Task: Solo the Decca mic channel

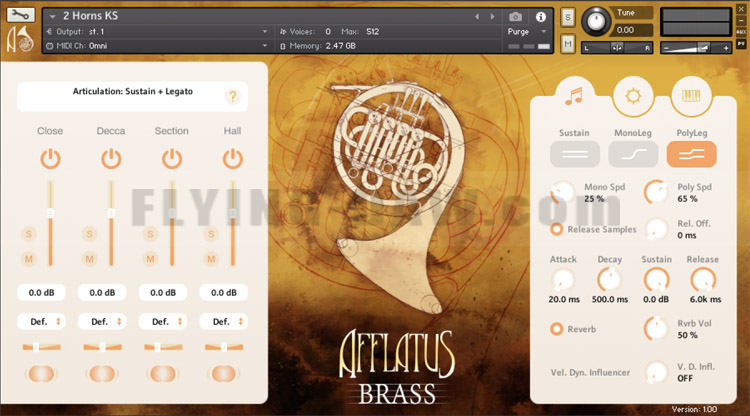Action: click(x=89, y=234)
